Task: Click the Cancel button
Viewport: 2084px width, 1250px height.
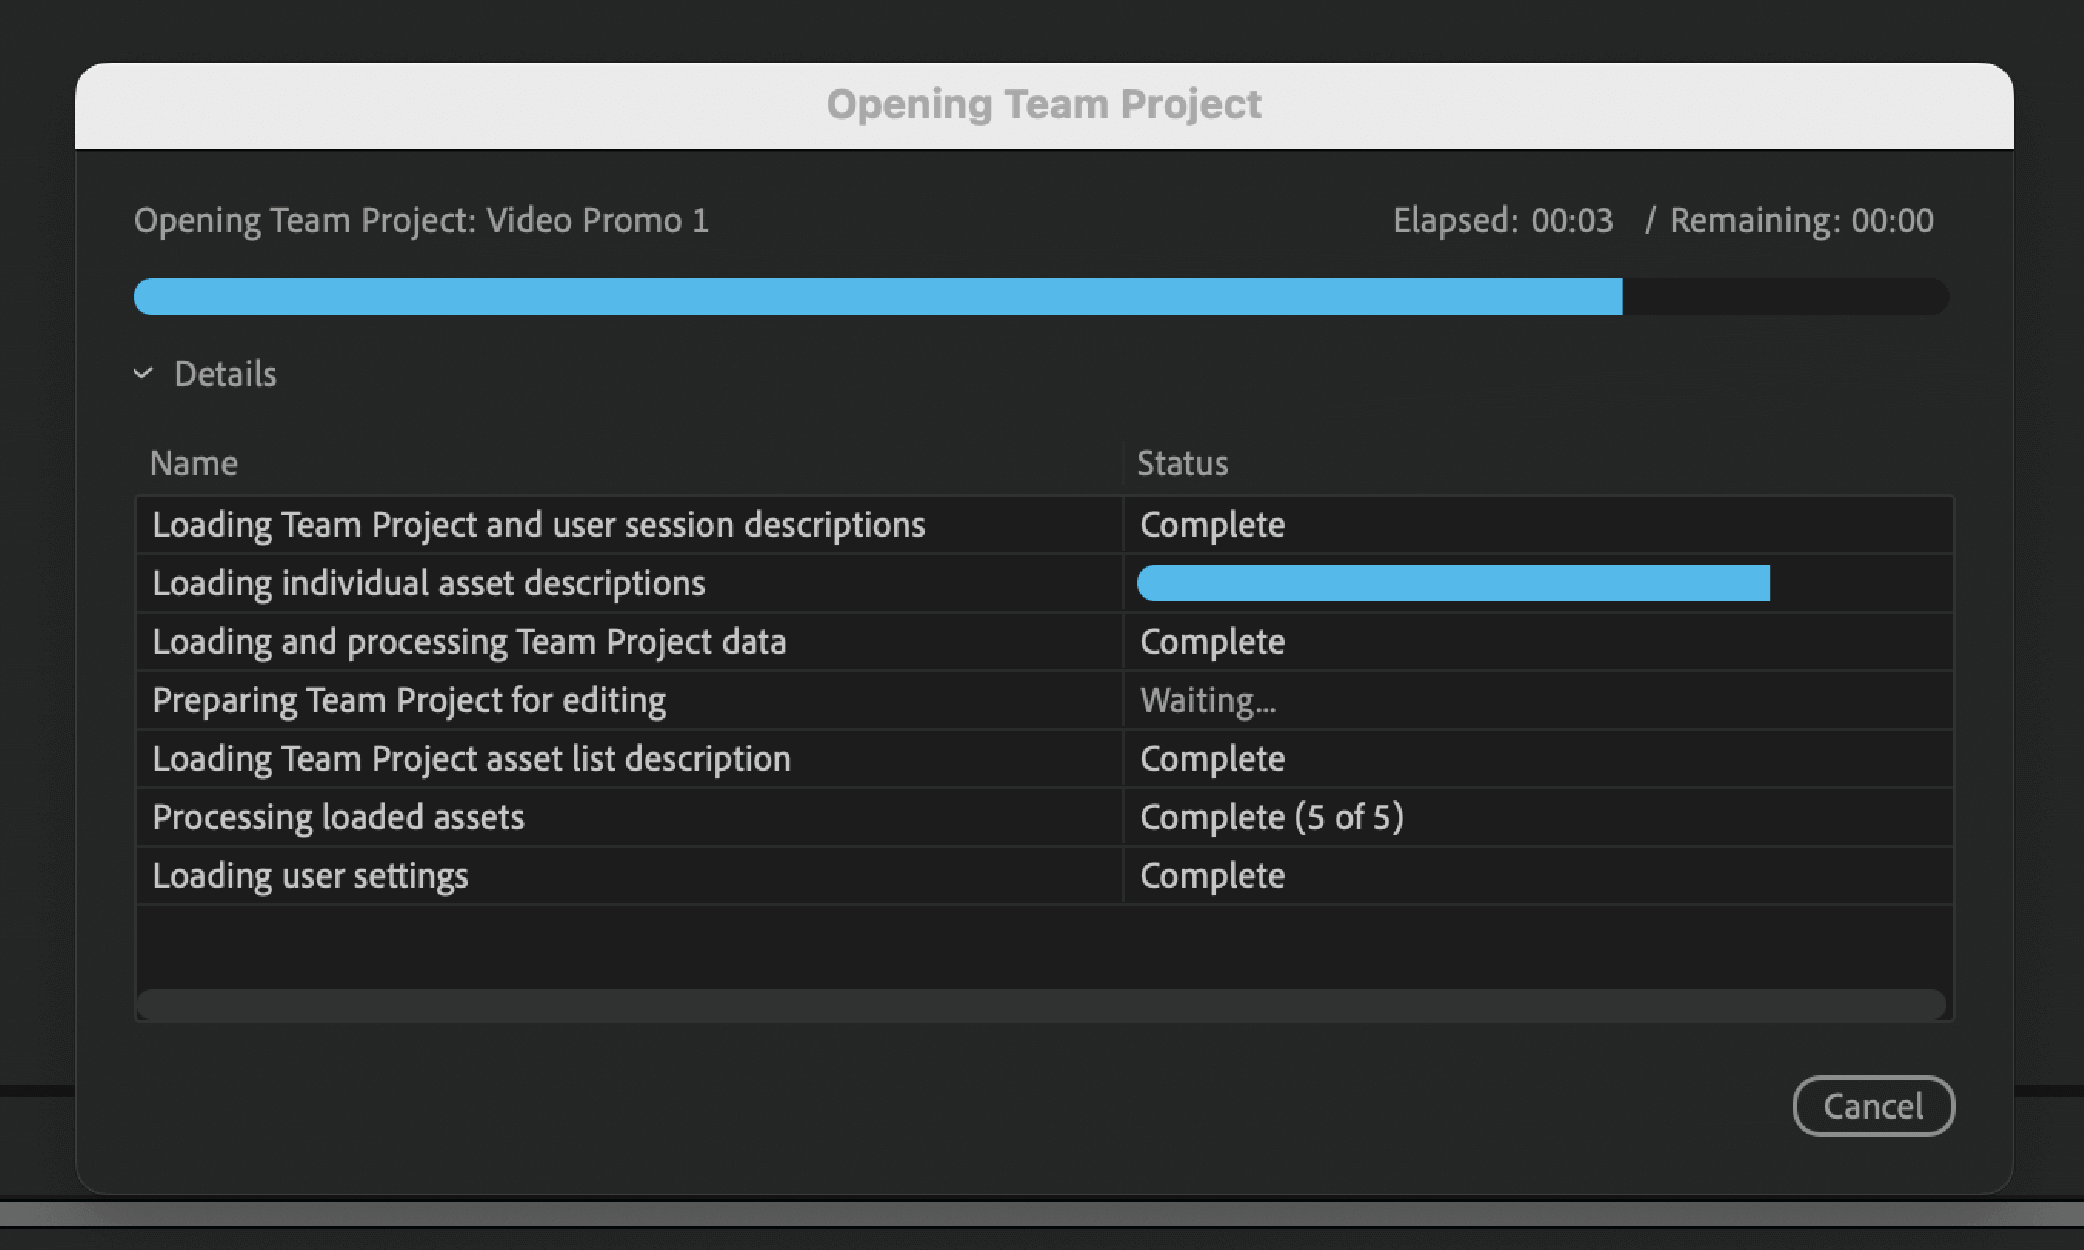Action: [x=1873, y=1106]
